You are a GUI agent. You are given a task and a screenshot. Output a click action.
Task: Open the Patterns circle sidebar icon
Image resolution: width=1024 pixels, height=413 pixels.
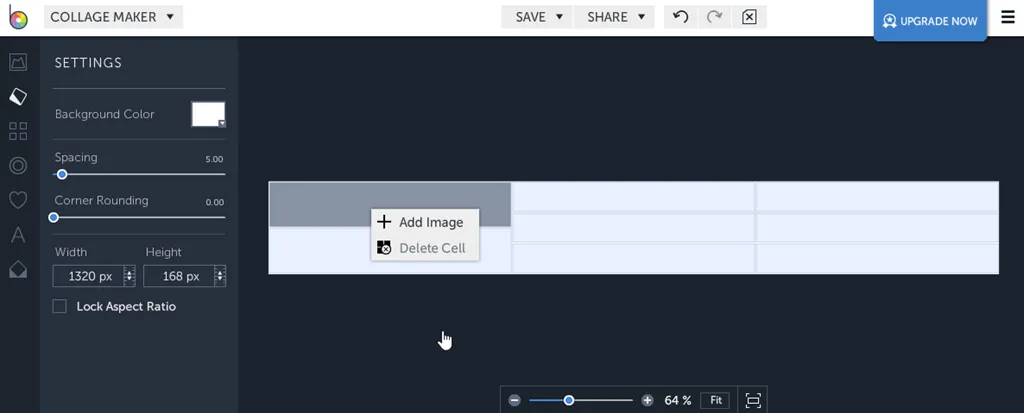[18, 166]
